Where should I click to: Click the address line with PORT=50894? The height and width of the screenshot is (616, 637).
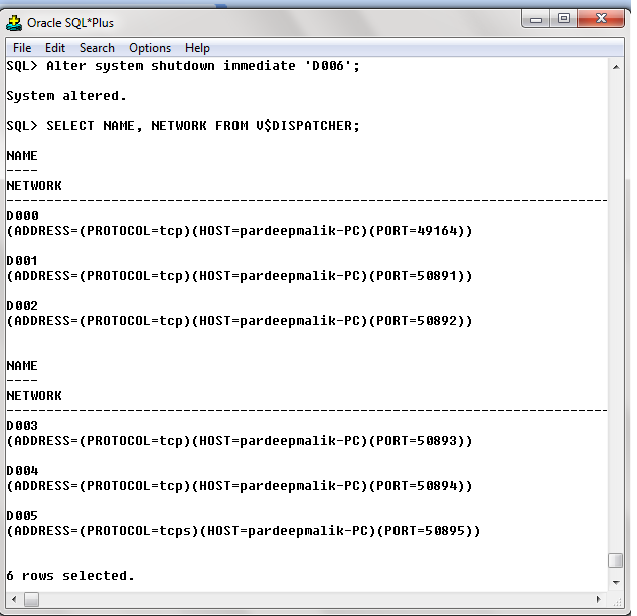240,486
